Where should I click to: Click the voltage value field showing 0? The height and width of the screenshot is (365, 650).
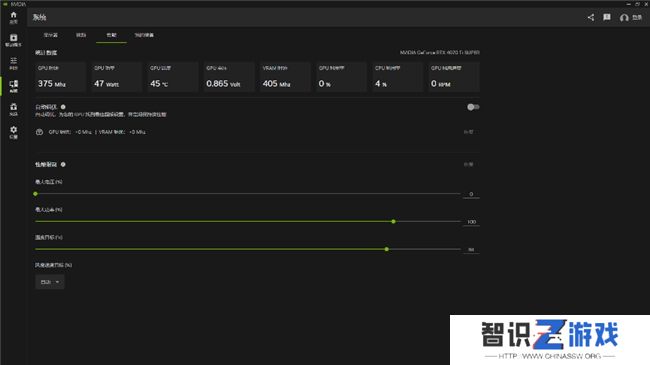click(x=471, y=194)
